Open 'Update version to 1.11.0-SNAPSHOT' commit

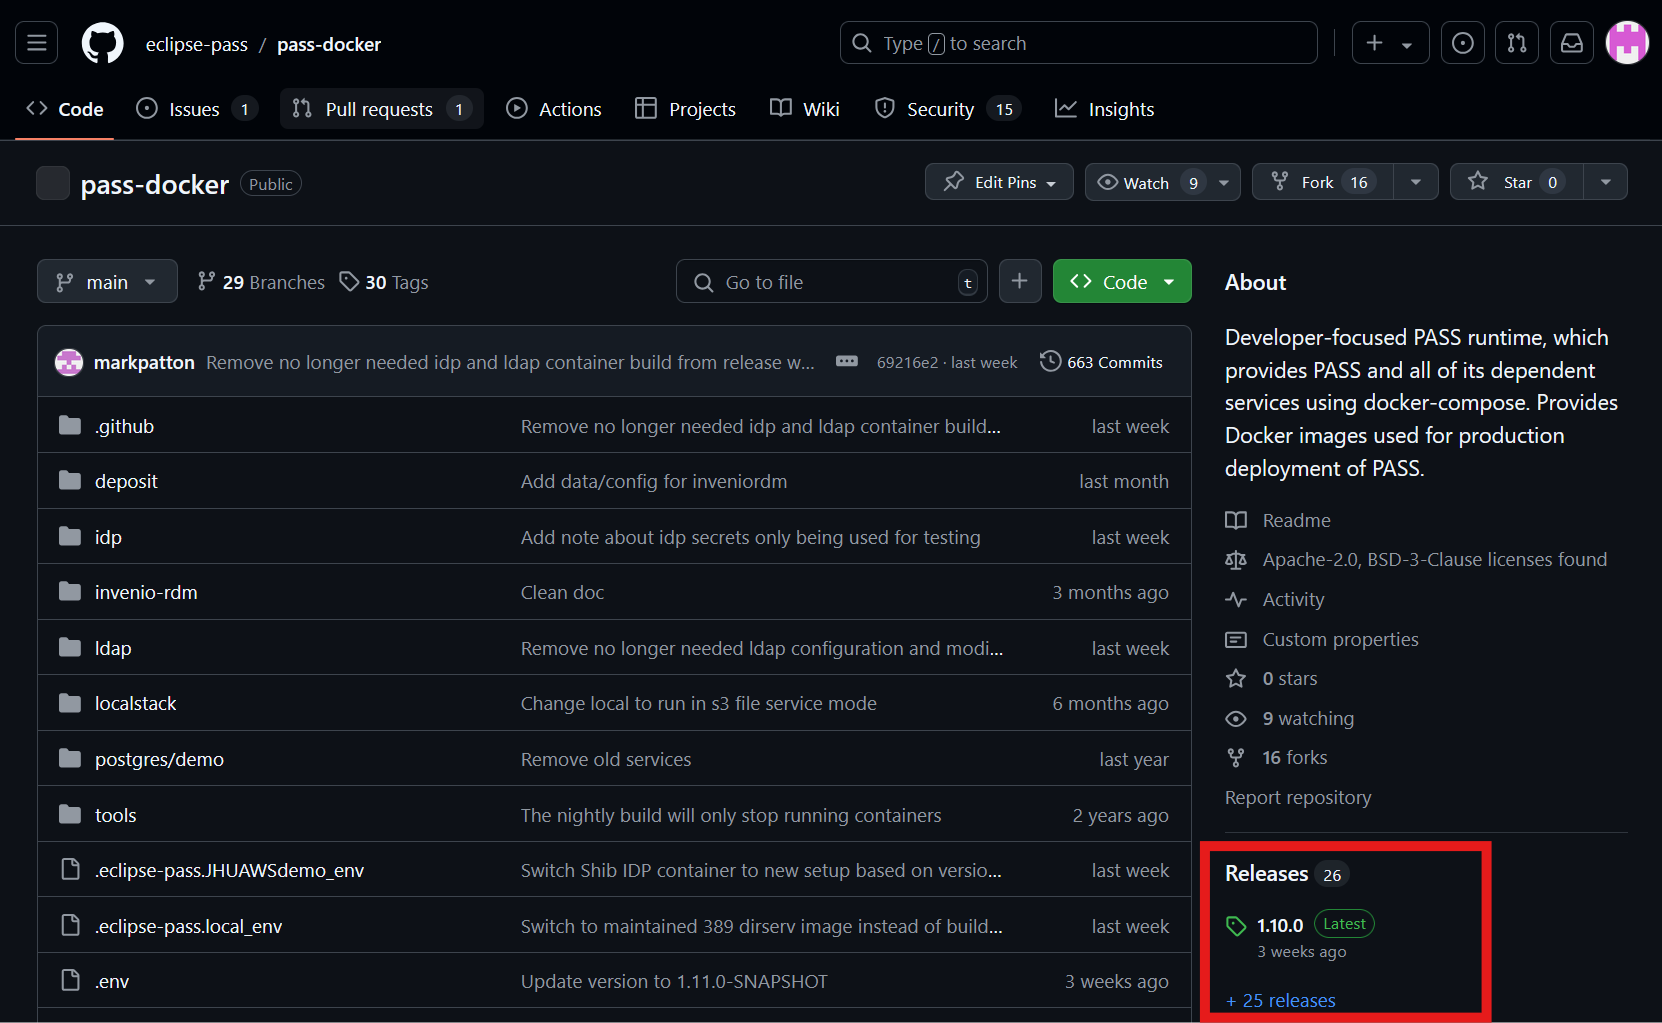coord(674,981)
